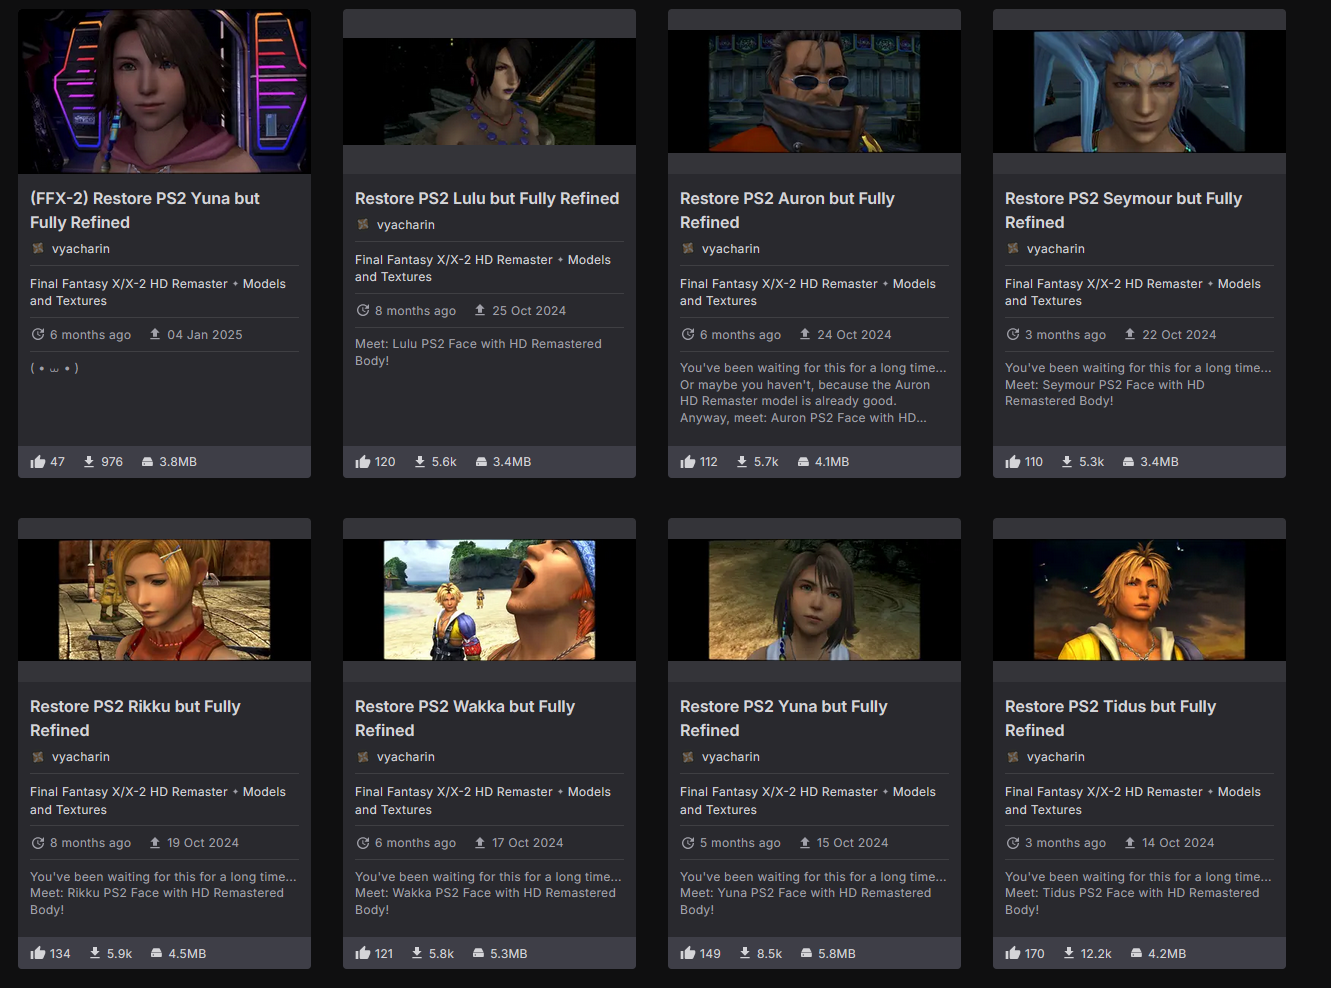1331x988 pixels.
Task: Open the "Restore PS2 Tidus but Fully Refined" mod
Action: point(1110,719)
